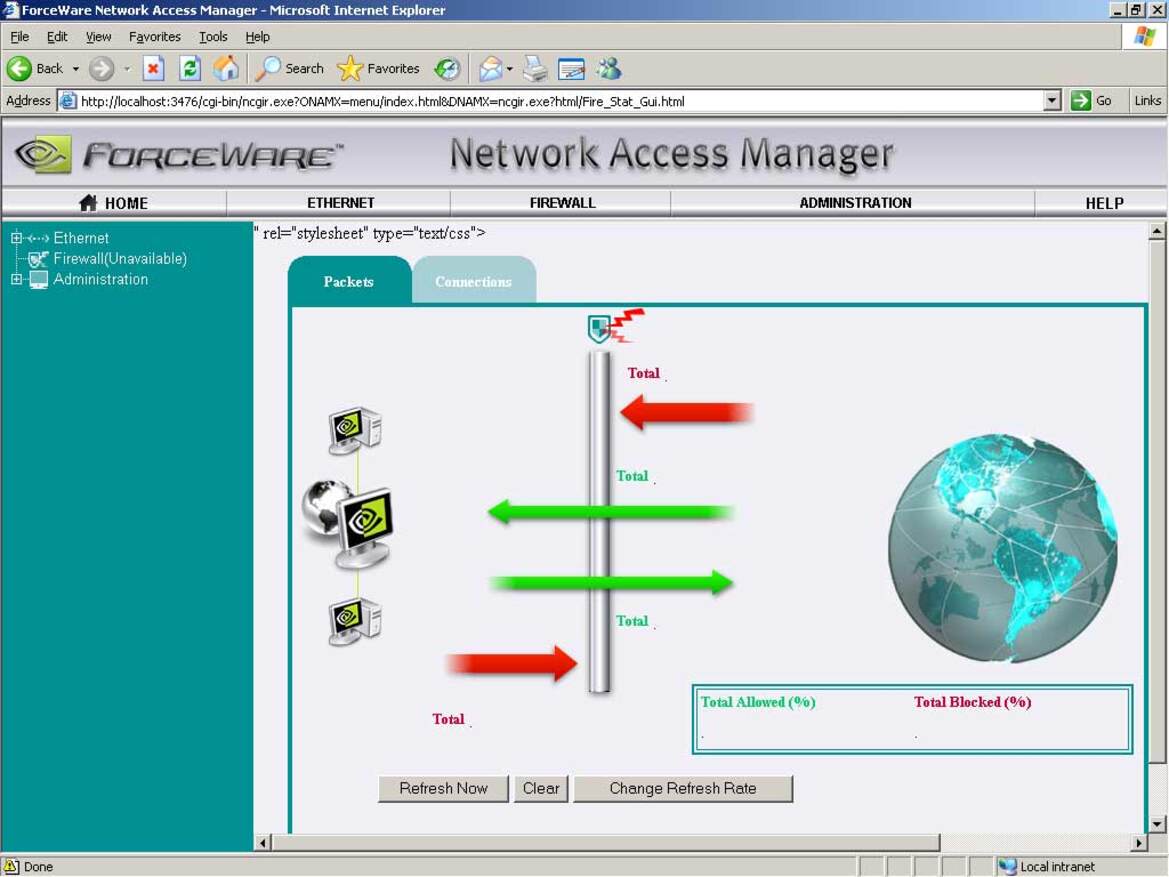The width and height of the screenshot is (1169, 877).
Task: Expand the Ethernet tree node
Action: tap(16, 238)
